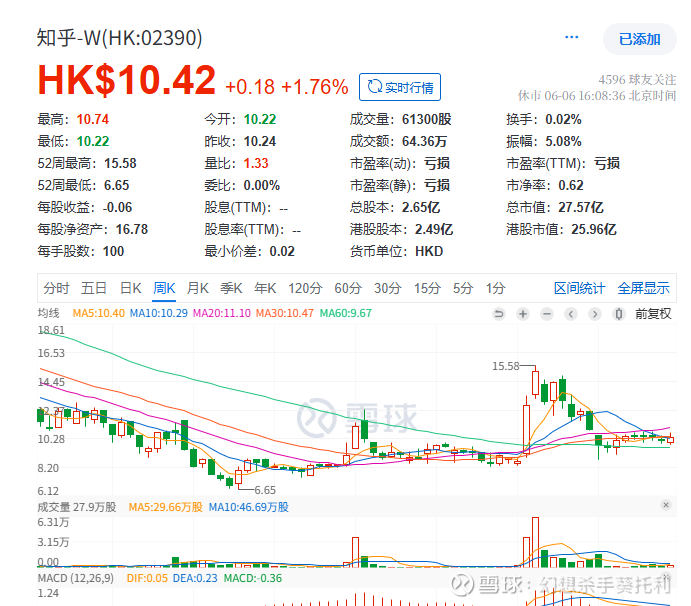This screenshot has width=691, height=606.
Task: Click the volume MA10:46.69万股 label
Action: [x=249, y=507]
